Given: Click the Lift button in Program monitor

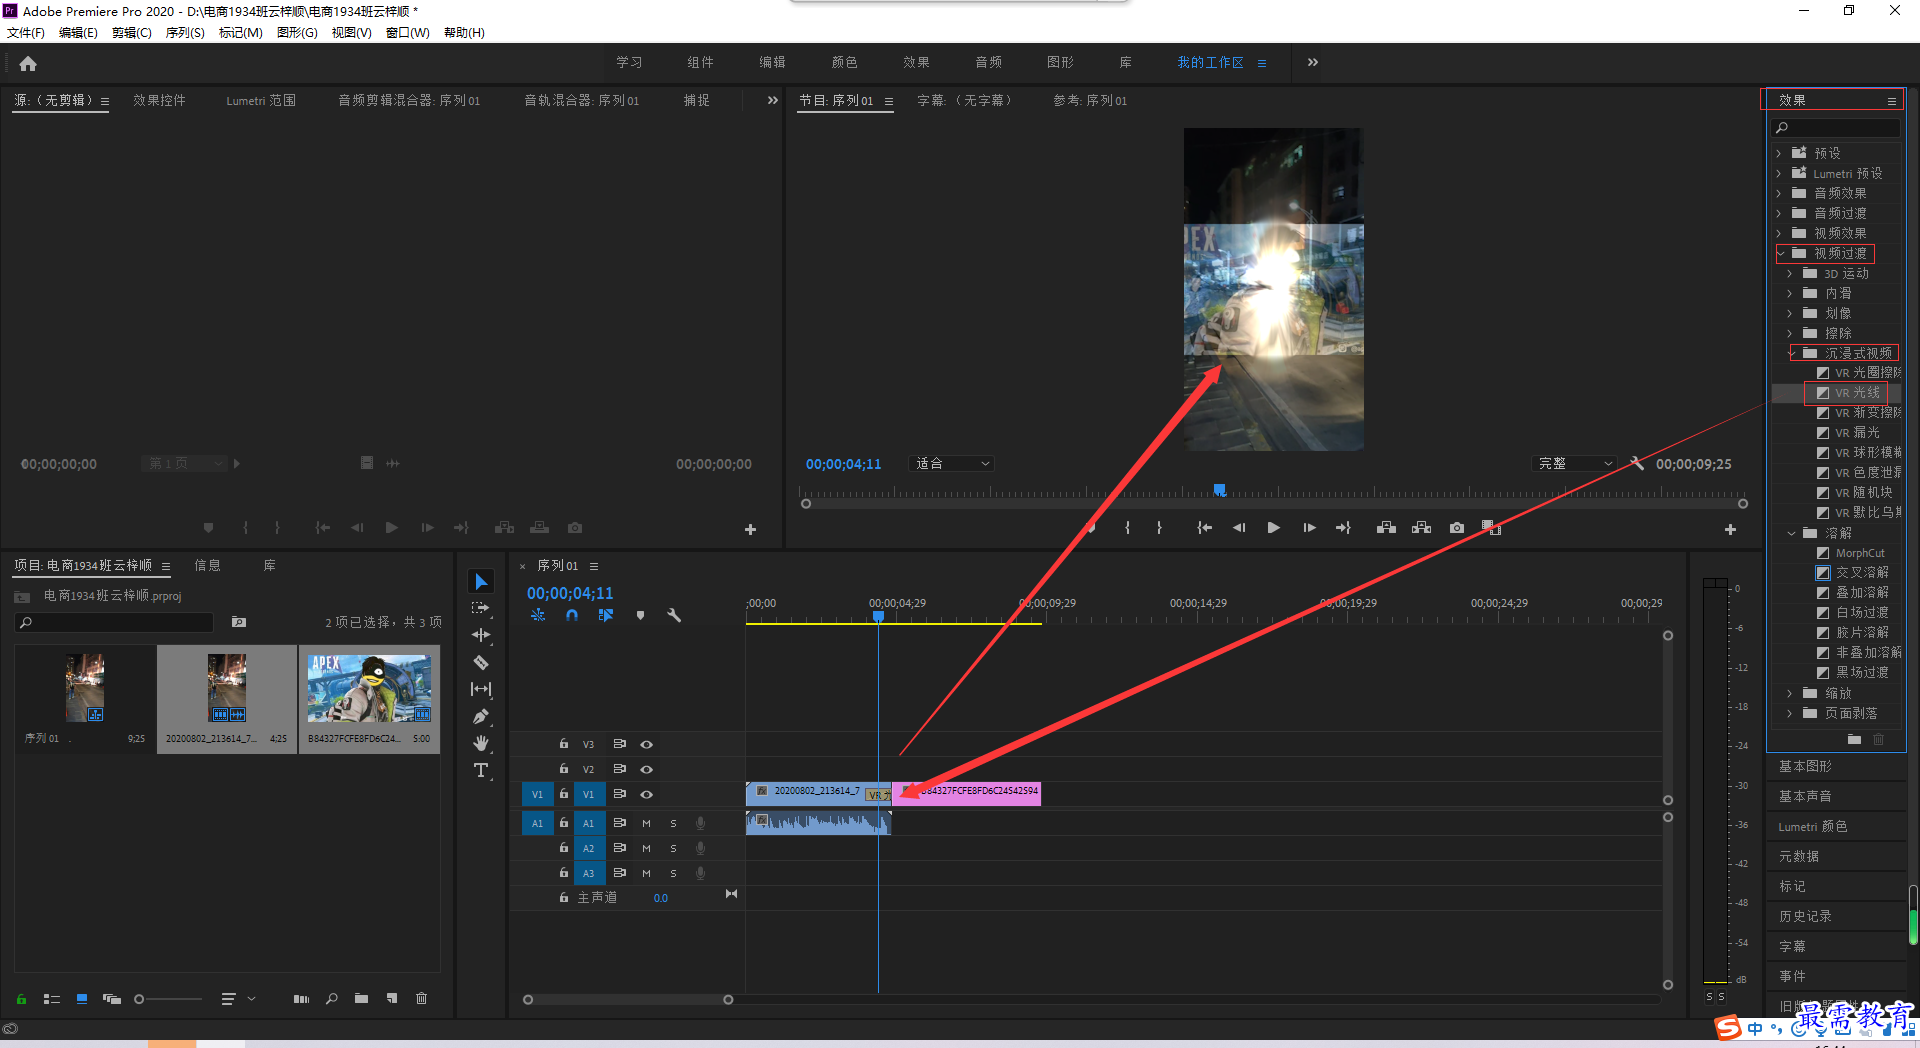Looking at the screenshot, I should pyautogui.click(x=1386, y=528).
